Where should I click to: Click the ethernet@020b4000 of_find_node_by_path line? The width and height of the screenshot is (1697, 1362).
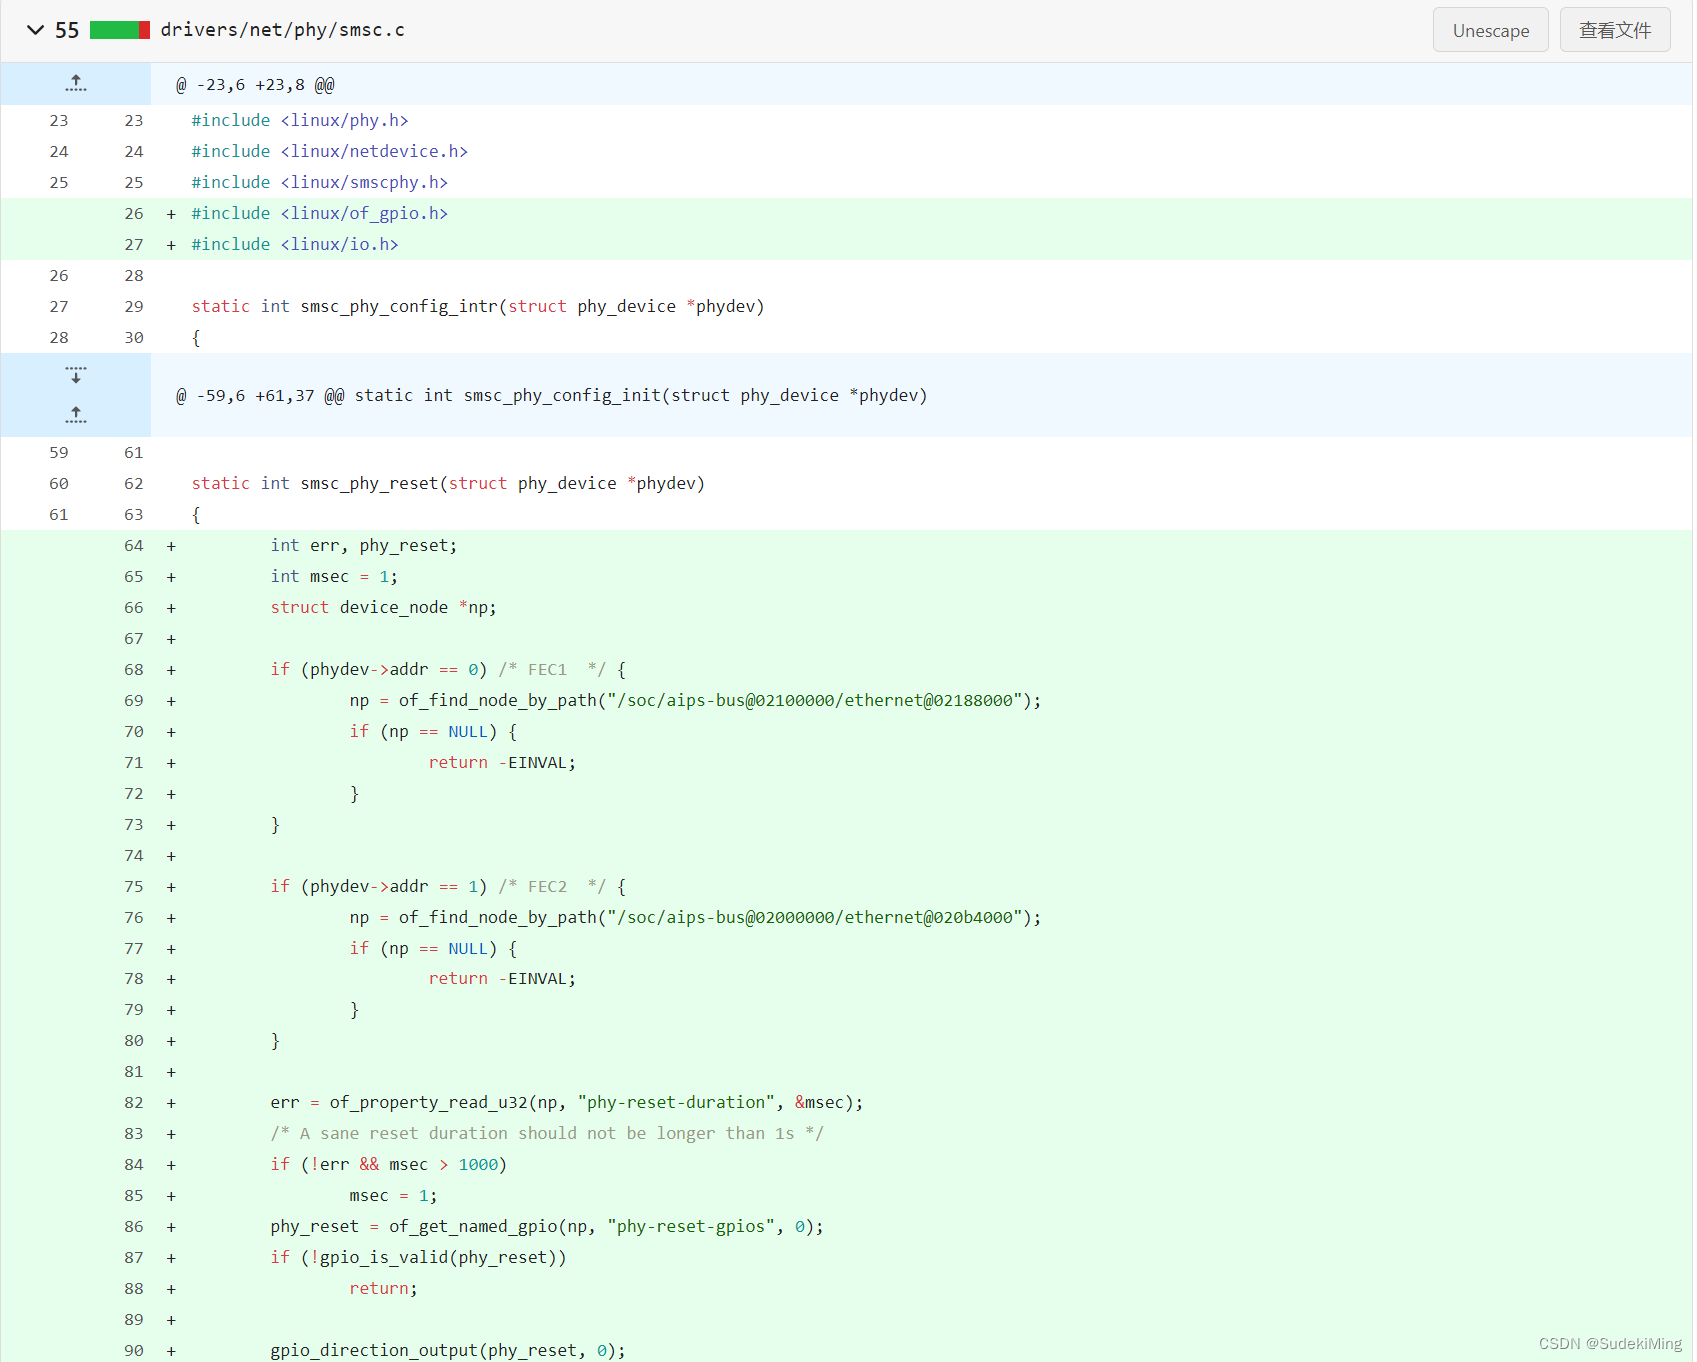click(x=695, y=917)
